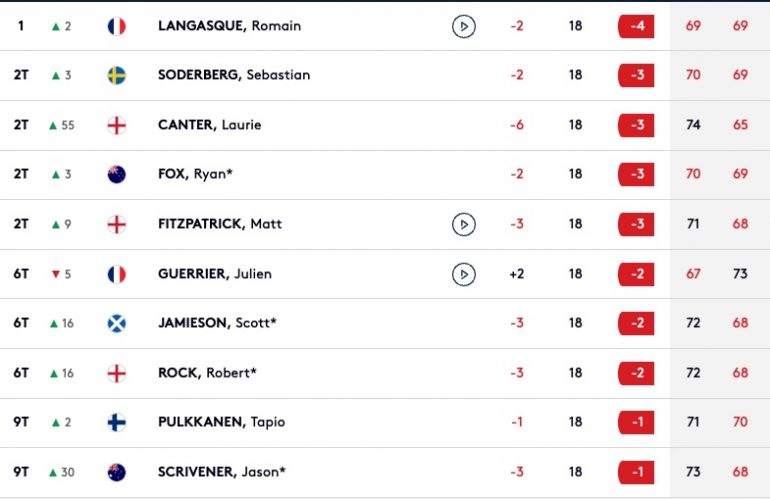Expand SCRIVENER, Jason row details
Viewport: 770px width, 499px height.
(x=385, y=472)
